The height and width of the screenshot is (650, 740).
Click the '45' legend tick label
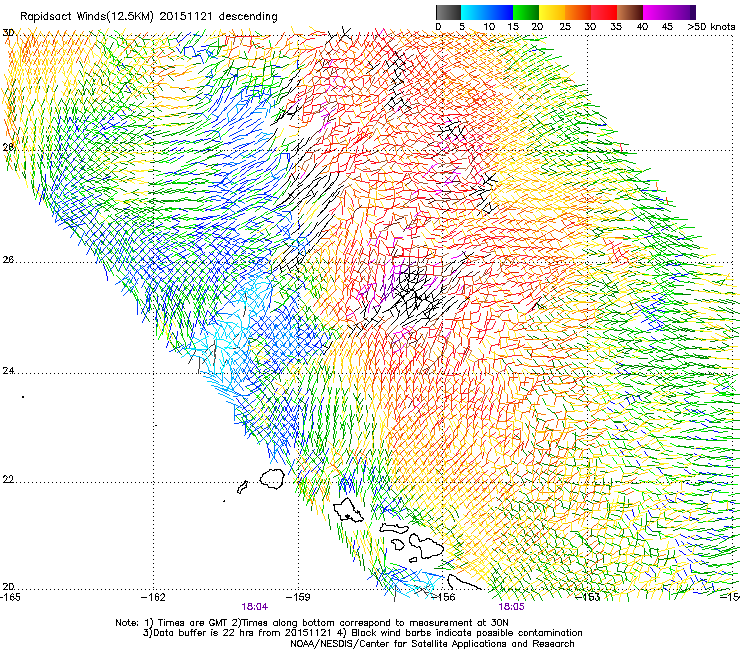pyautogui.click(x=667, y=27)
